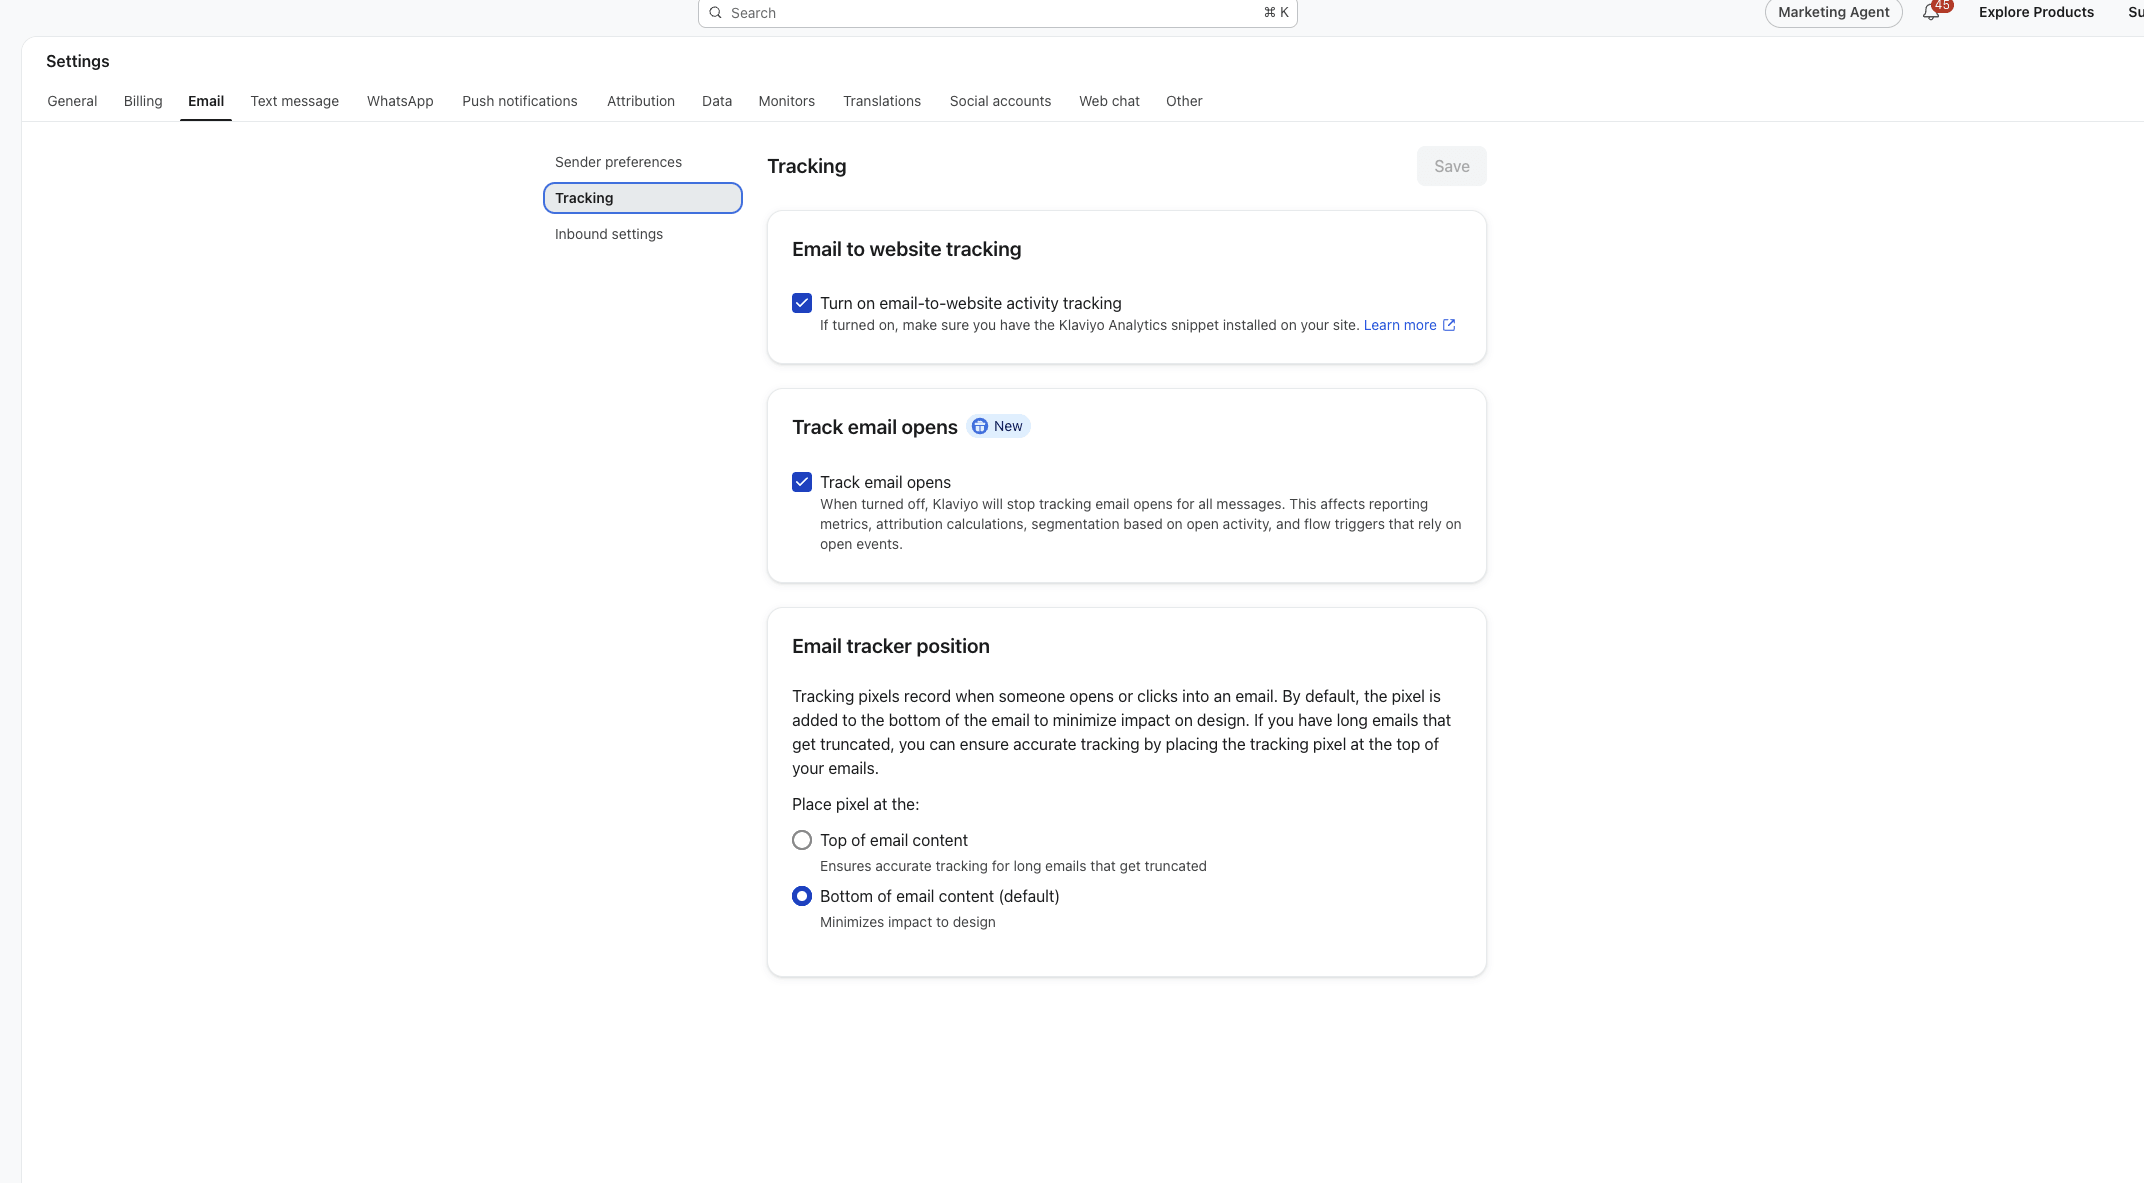Click the notification bell icon
This screenshot has height=1183, width=2144.
point(1931,12)
